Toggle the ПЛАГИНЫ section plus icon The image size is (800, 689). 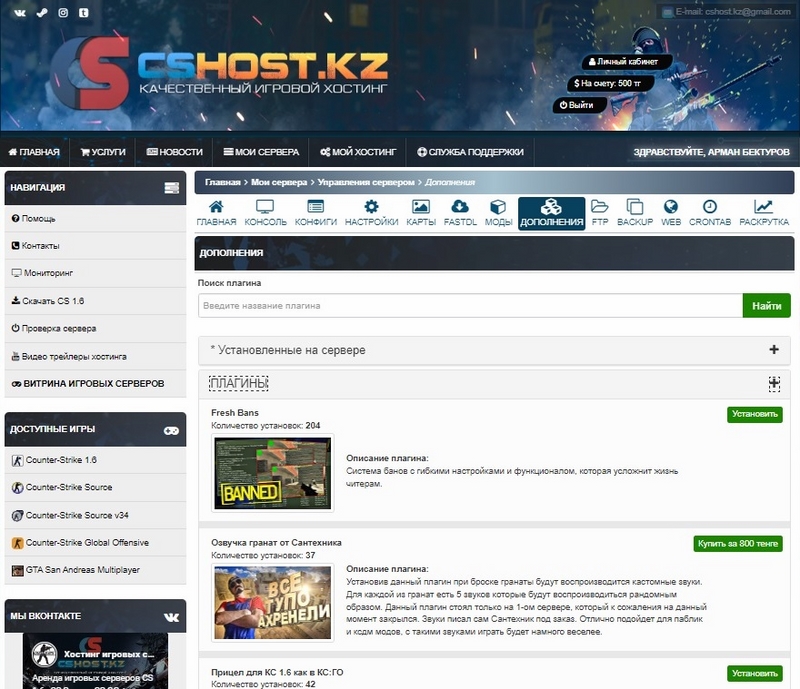click(x=774, y=383)
